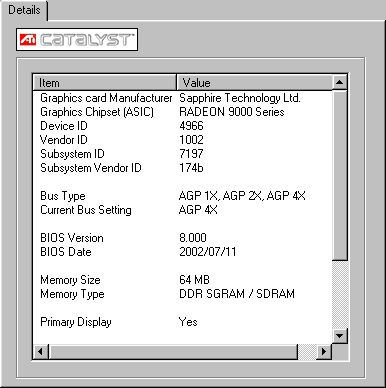This screenshot has width=386, height=388.
Task: Select the Primary Display row
Action: tap(183, 322)
